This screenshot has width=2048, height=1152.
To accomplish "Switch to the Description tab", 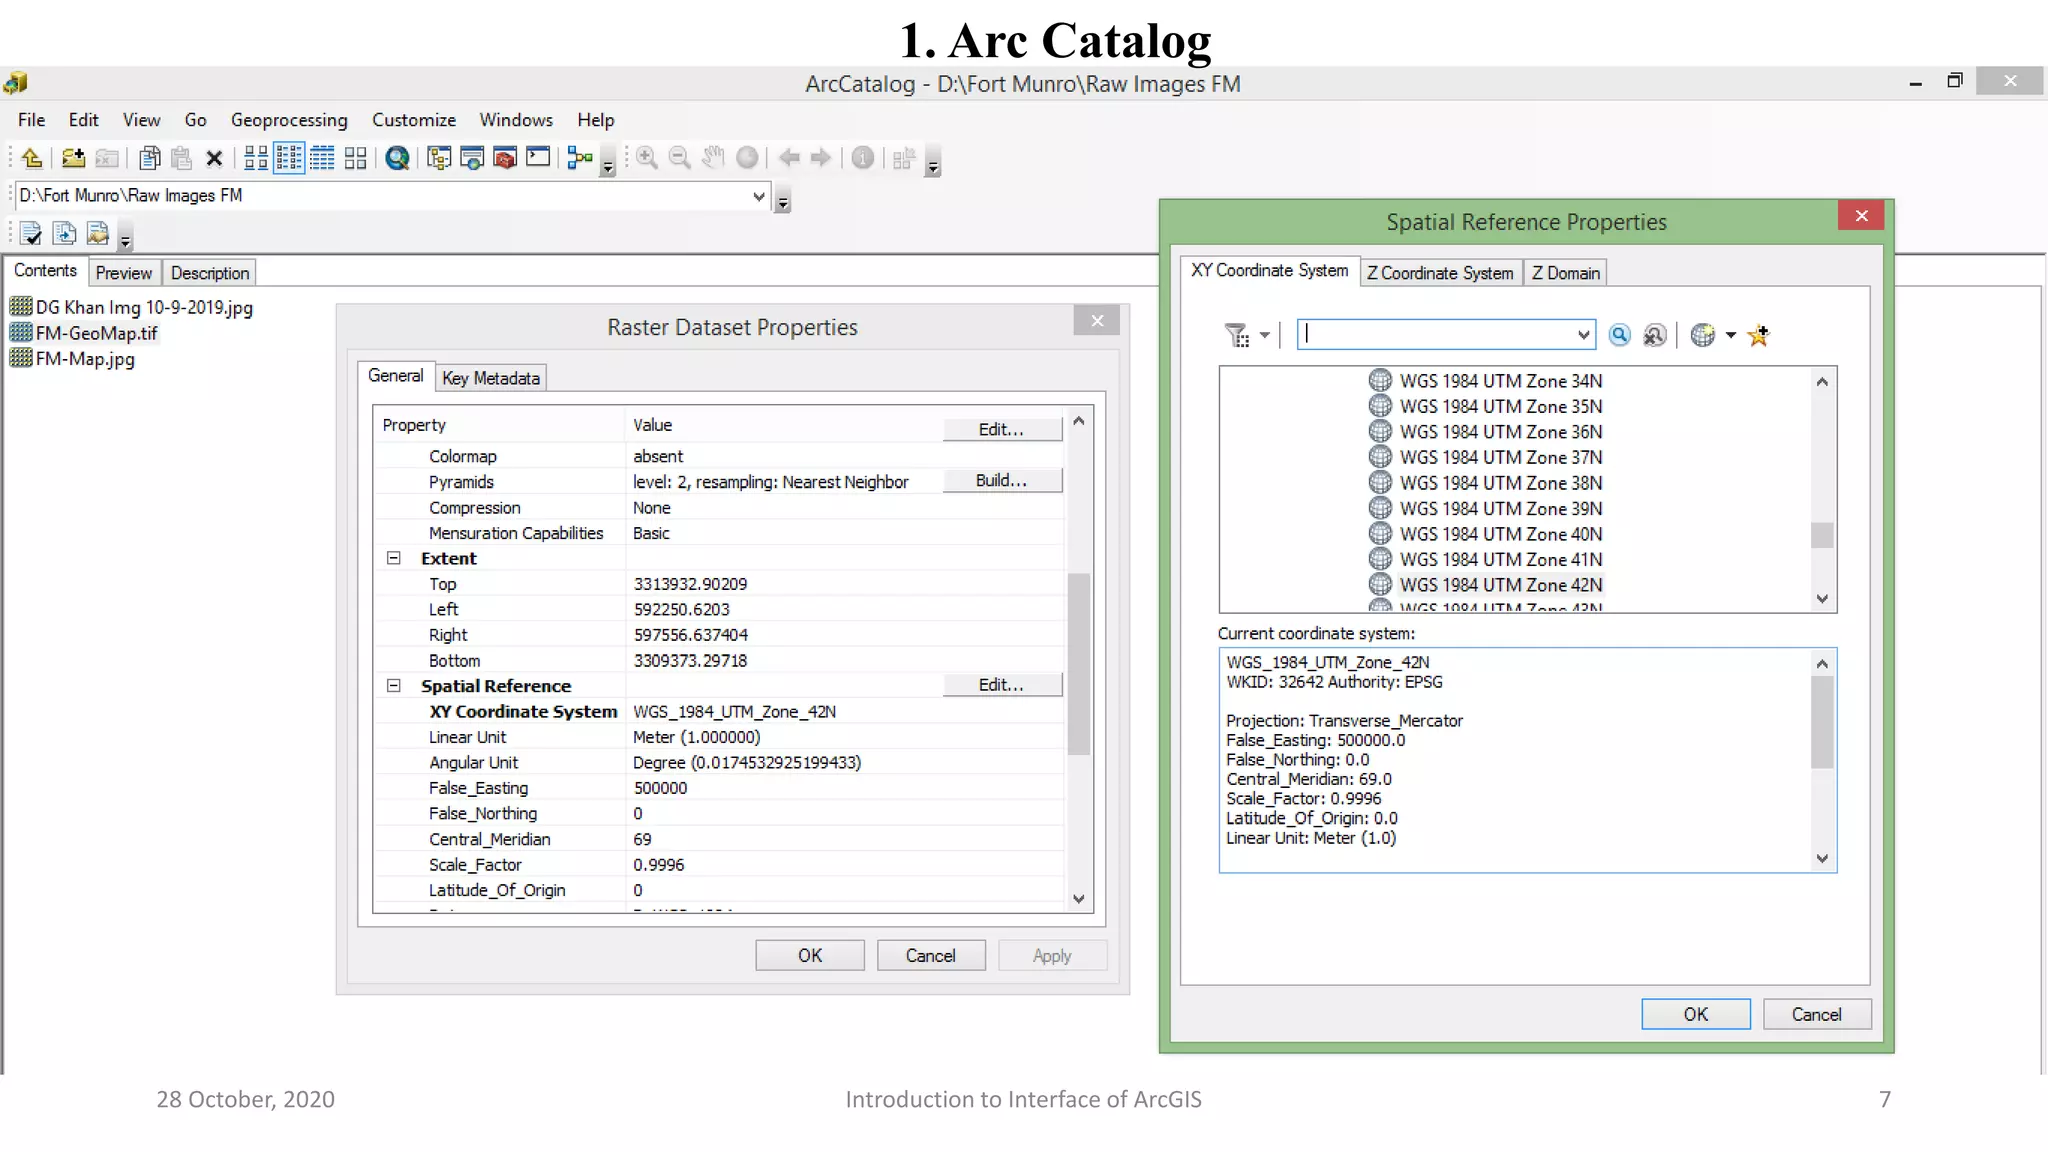I will 210,273.
